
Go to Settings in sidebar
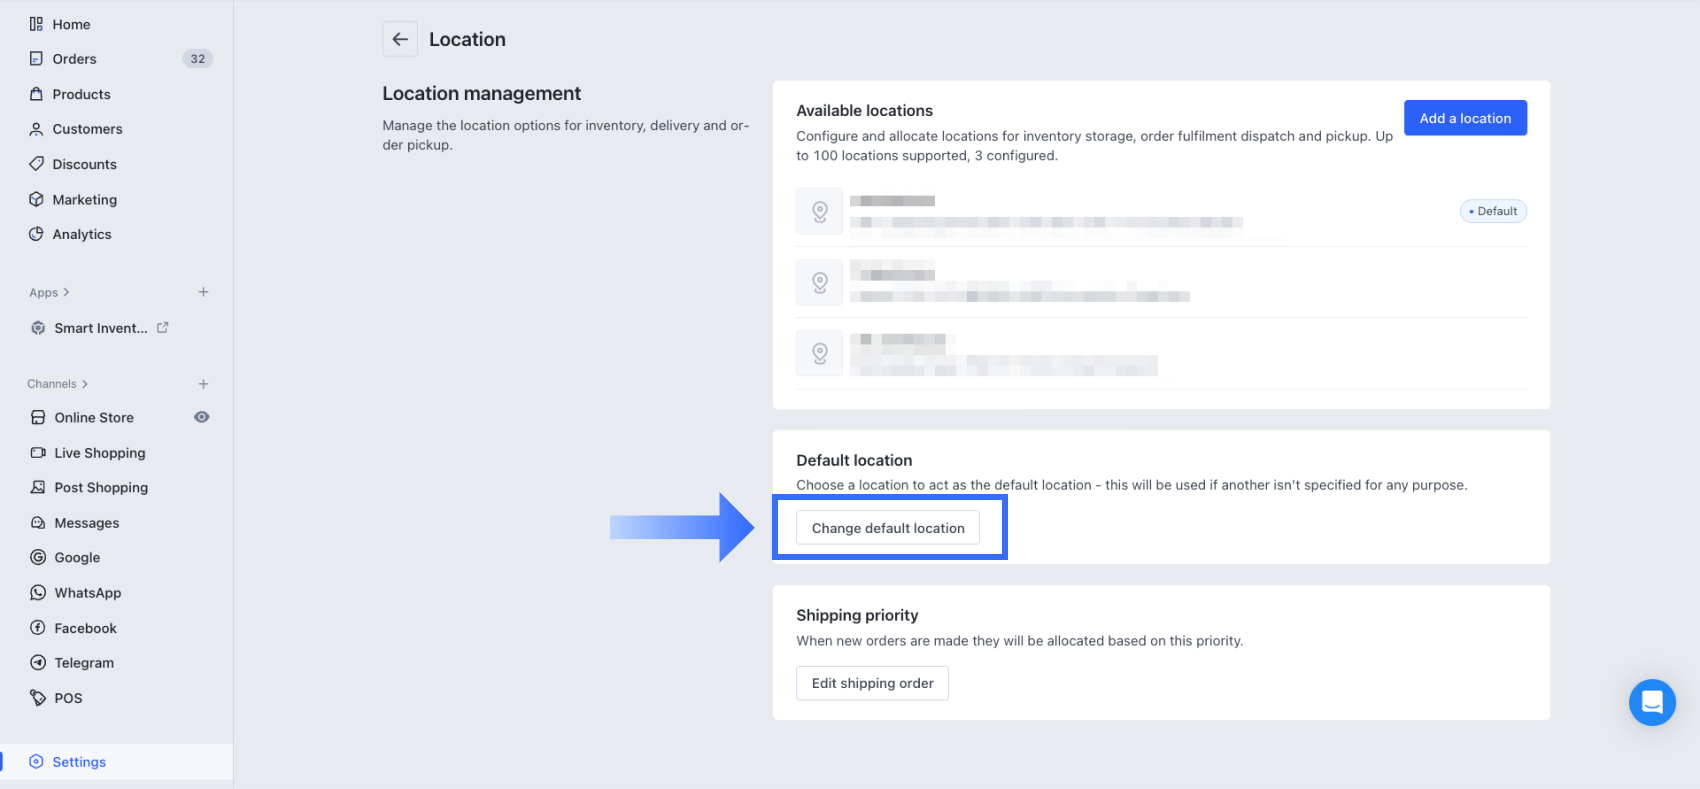pos(79,762)
